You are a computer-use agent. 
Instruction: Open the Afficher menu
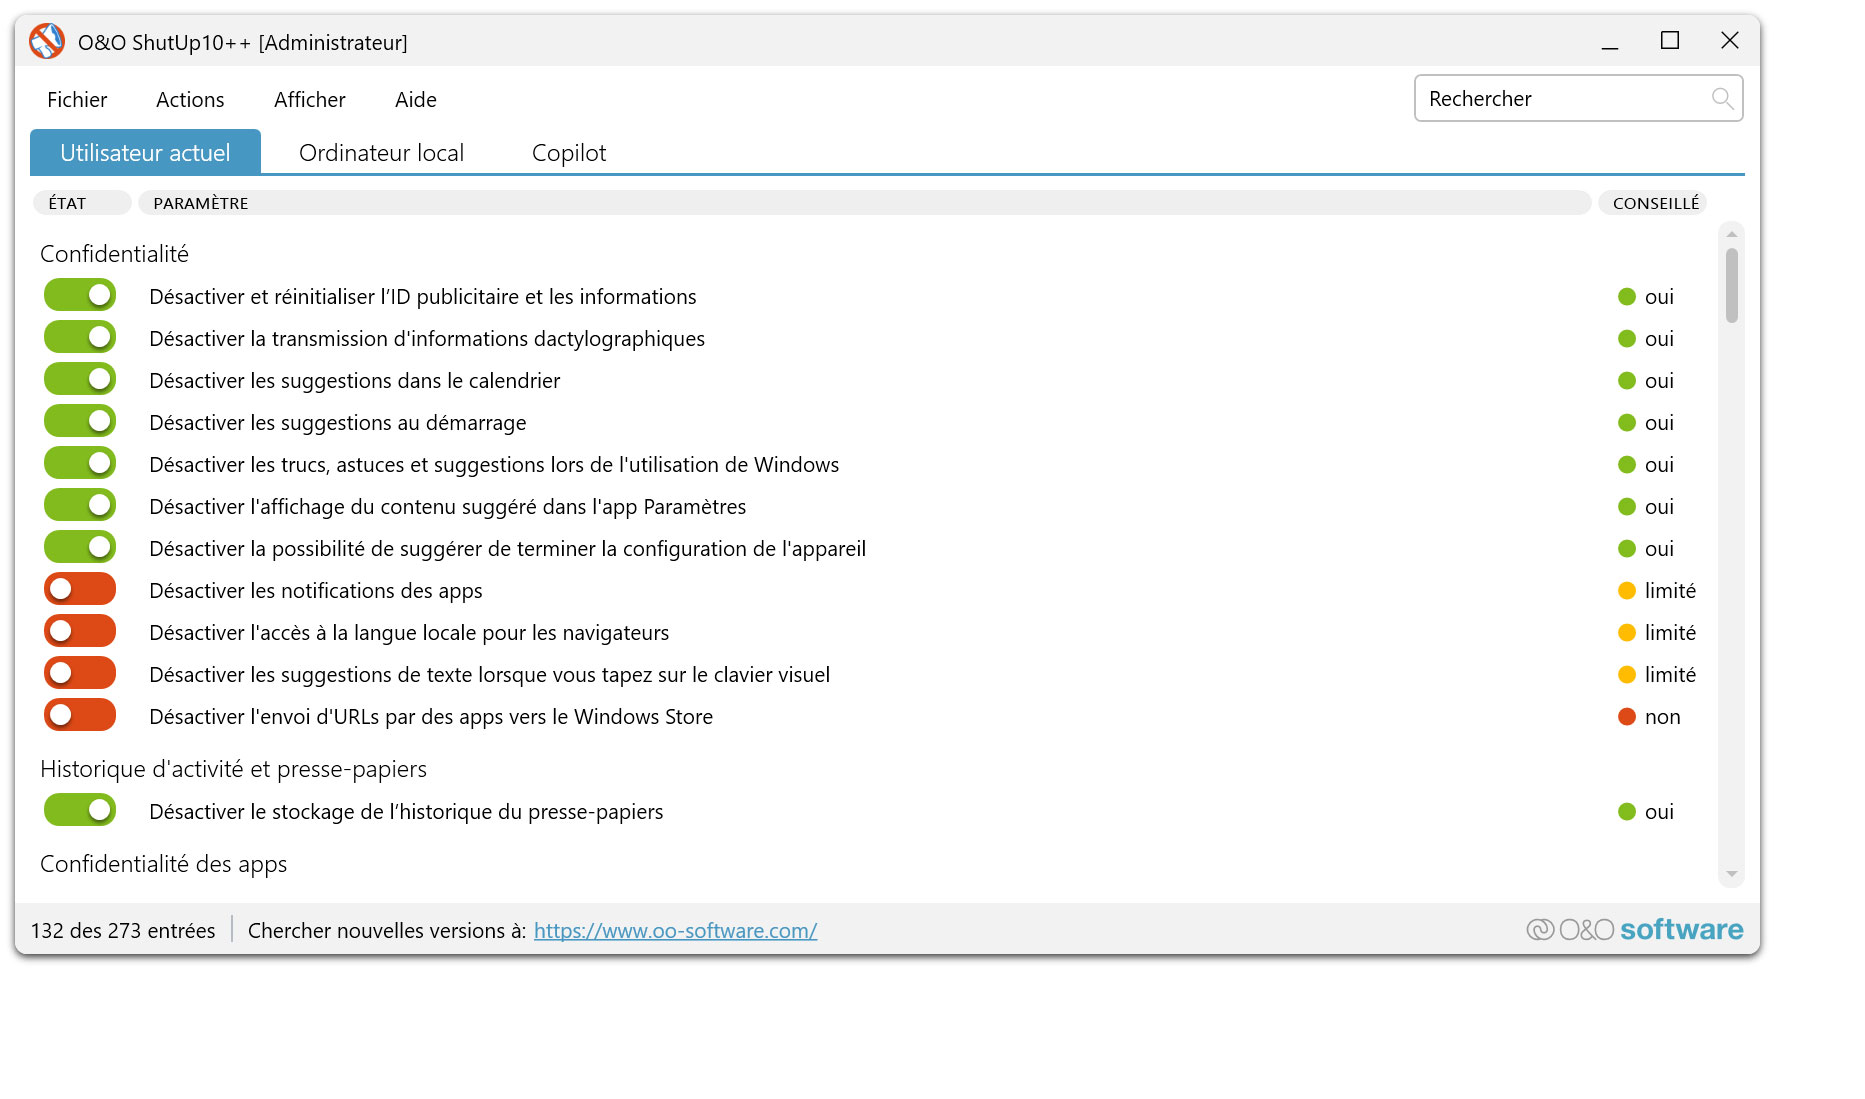click(309, 99)
